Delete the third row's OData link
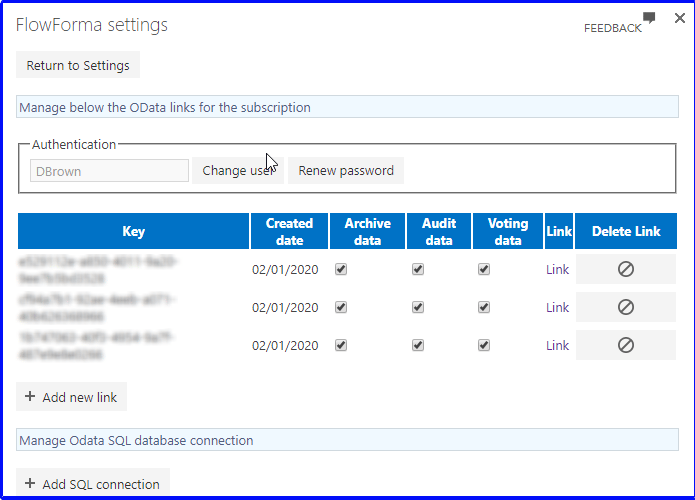Viewport: 695px width, 500px height. tap(626, 345)
